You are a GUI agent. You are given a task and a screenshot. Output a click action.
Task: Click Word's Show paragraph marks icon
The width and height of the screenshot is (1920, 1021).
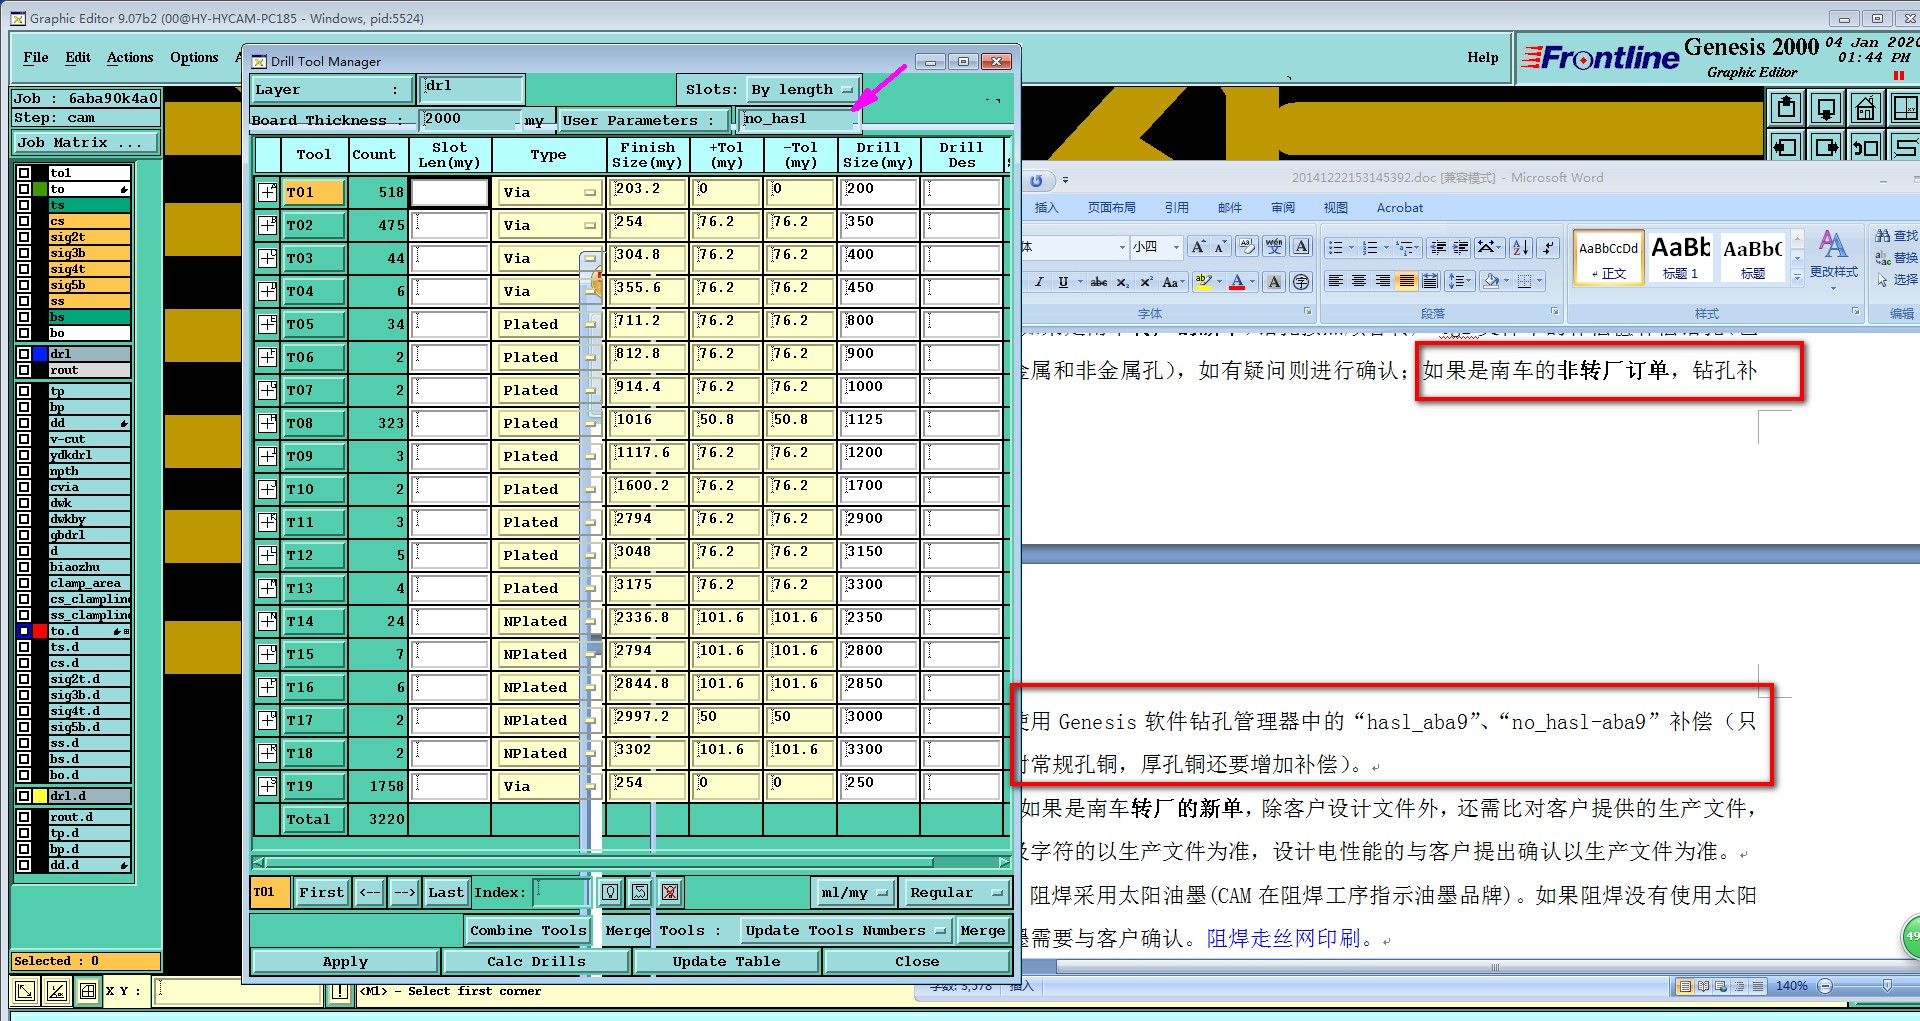pyautogui.click(x=1548, y=247)
